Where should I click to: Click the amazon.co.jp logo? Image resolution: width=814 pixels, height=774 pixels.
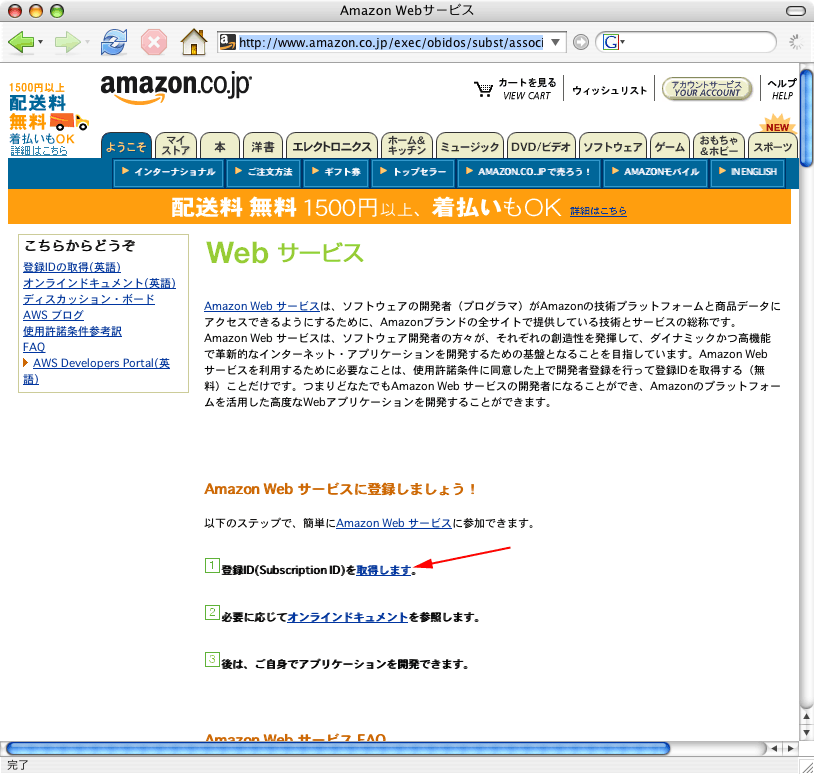coord(176,88)
